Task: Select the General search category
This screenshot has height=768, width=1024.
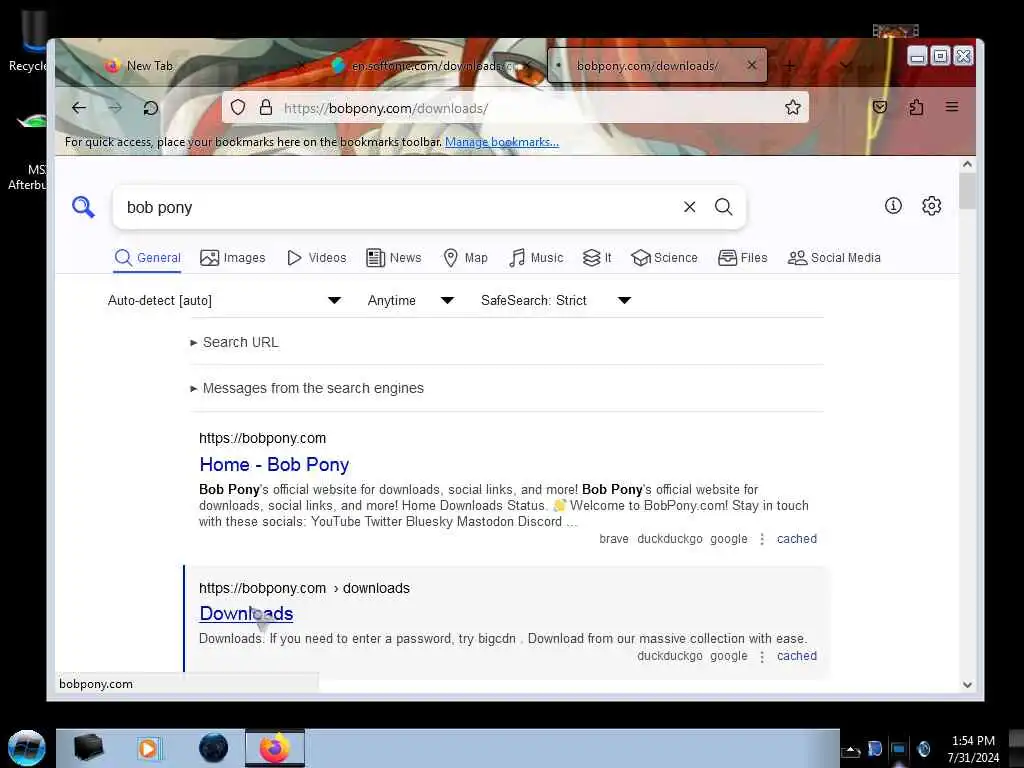Action: pos(148,258)
